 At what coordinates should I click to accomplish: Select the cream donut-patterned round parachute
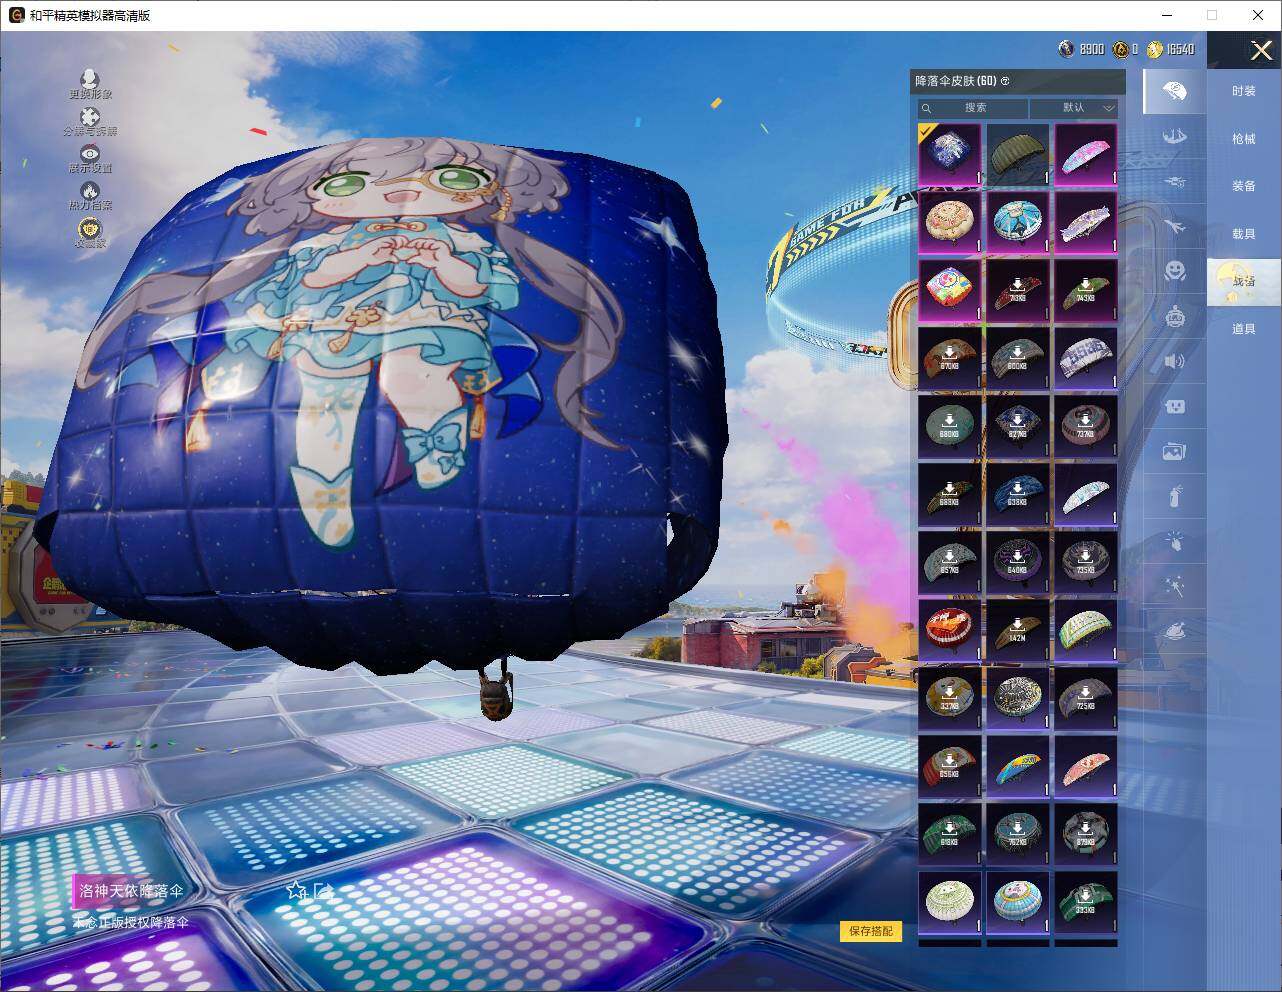point(950,222)
